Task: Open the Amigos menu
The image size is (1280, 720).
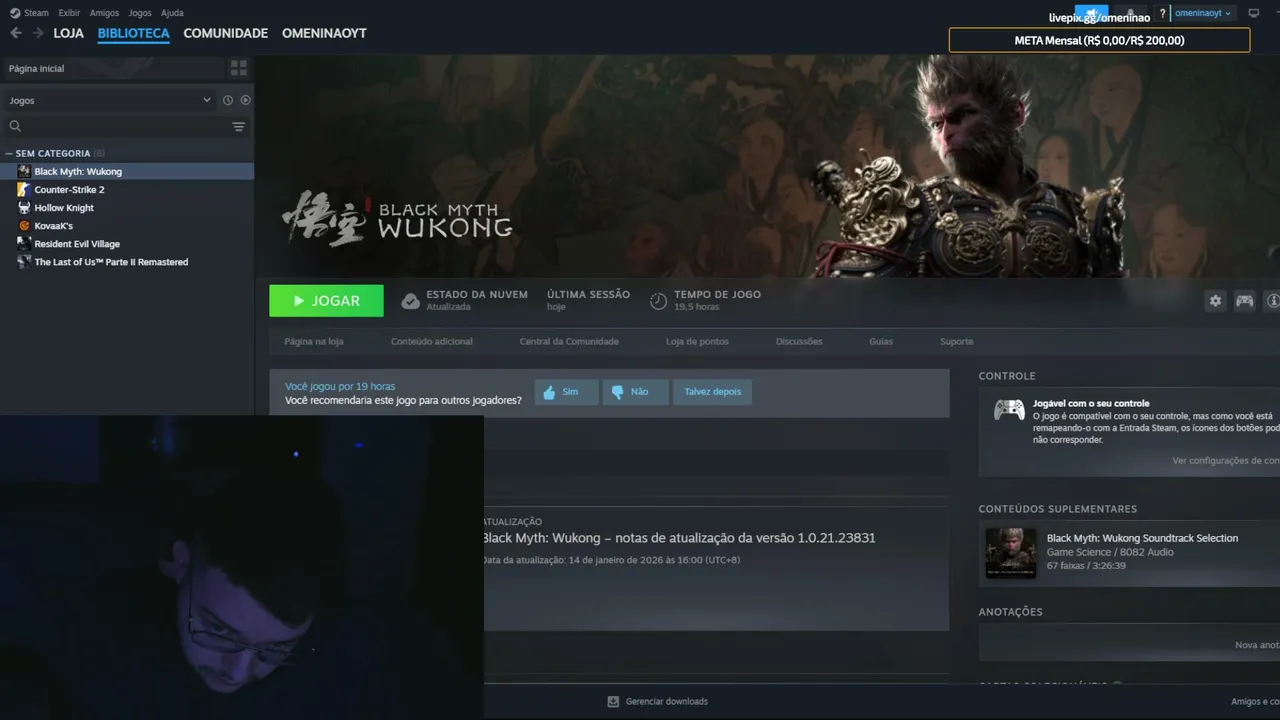Action: [104, 13]
